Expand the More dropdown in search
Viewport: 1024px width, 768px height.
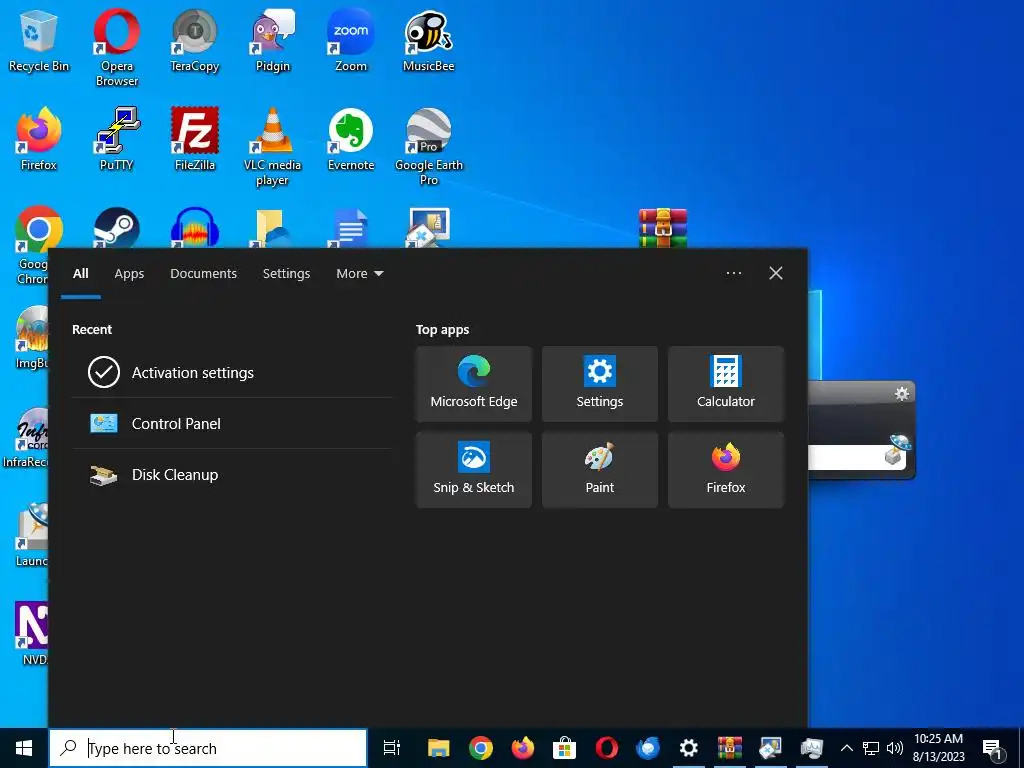359,274
